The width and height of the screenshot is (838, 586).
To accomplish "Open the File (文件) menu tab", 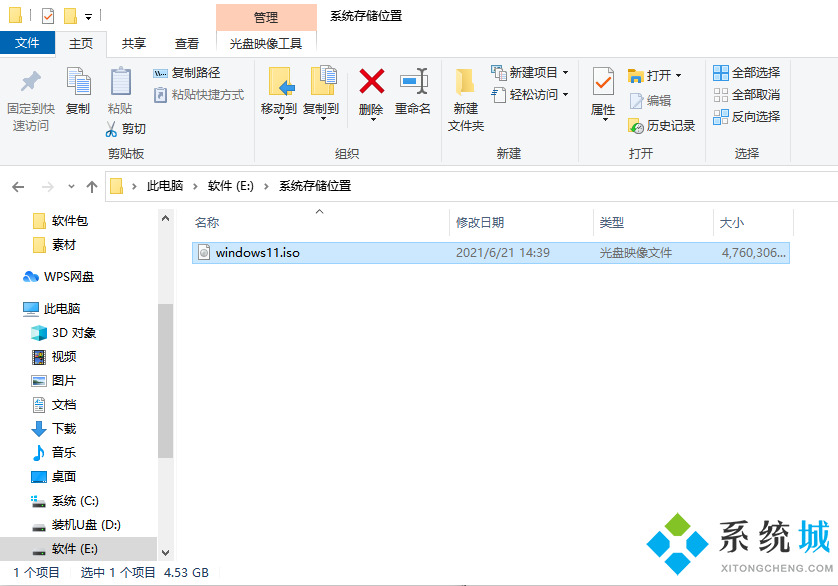I will tap(27, 43).
